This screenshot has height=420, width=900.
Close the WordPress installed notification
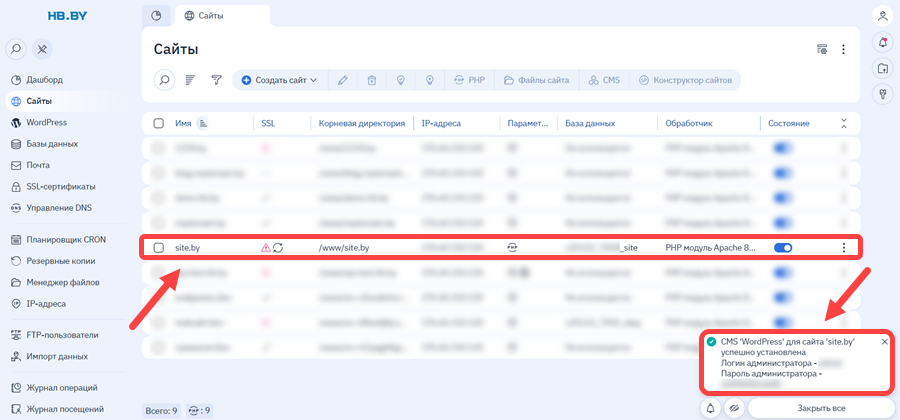coord(885,341)
